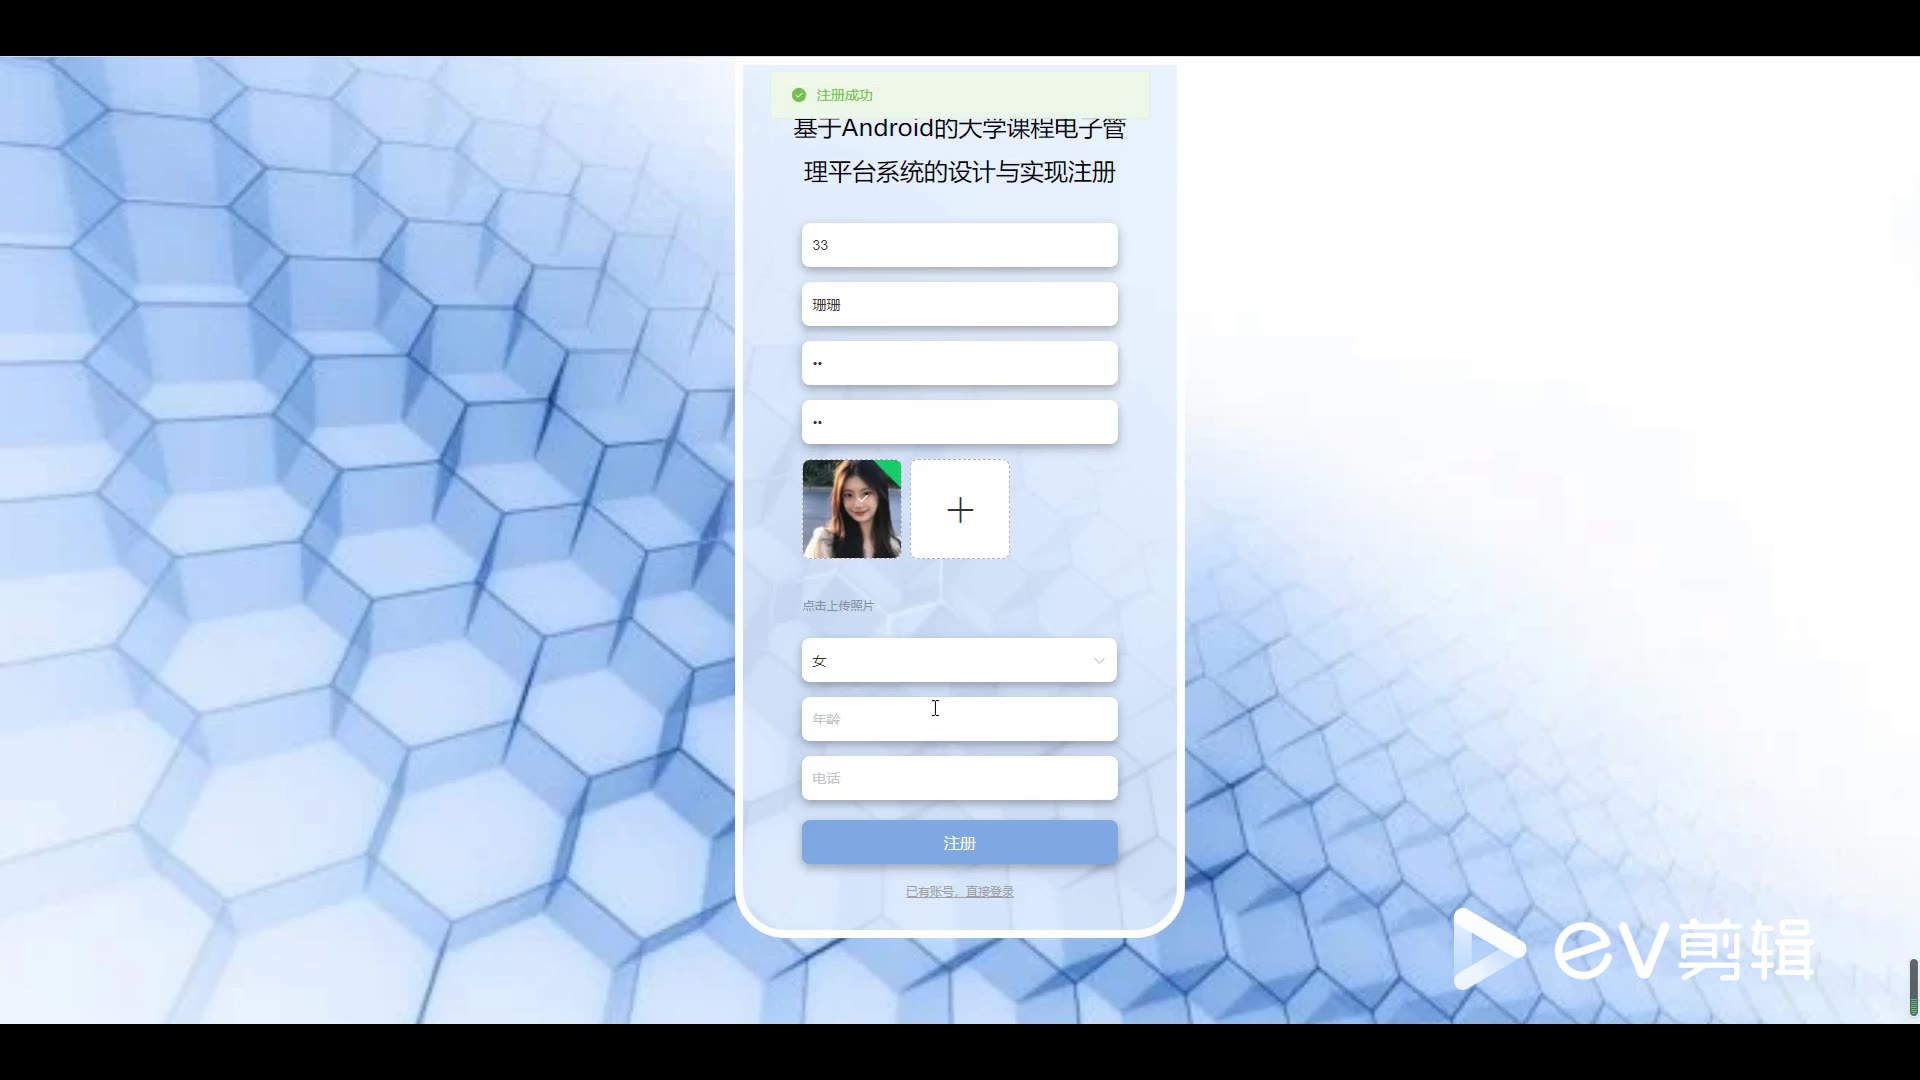Screen dimensions: 1920x1080
Task: Open the 已有账号，直接登录 login link
Action: click(x=959, y=891)
